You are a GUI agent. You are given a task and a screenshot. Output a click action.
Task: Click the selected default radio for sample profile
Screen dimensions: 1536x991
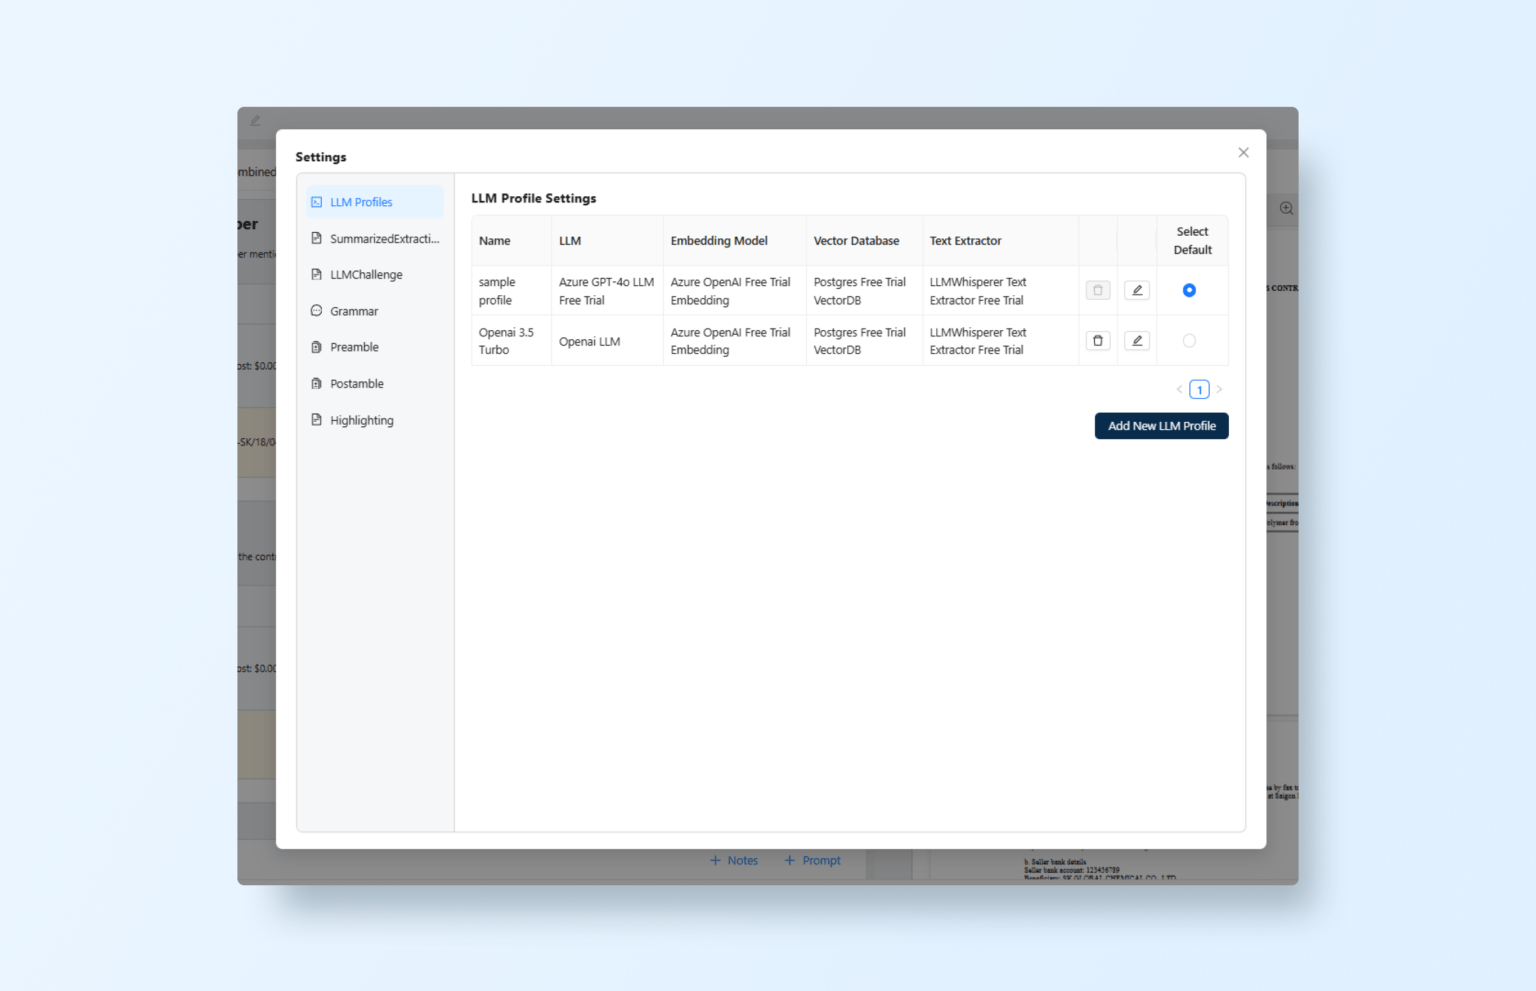(1189, 290)
